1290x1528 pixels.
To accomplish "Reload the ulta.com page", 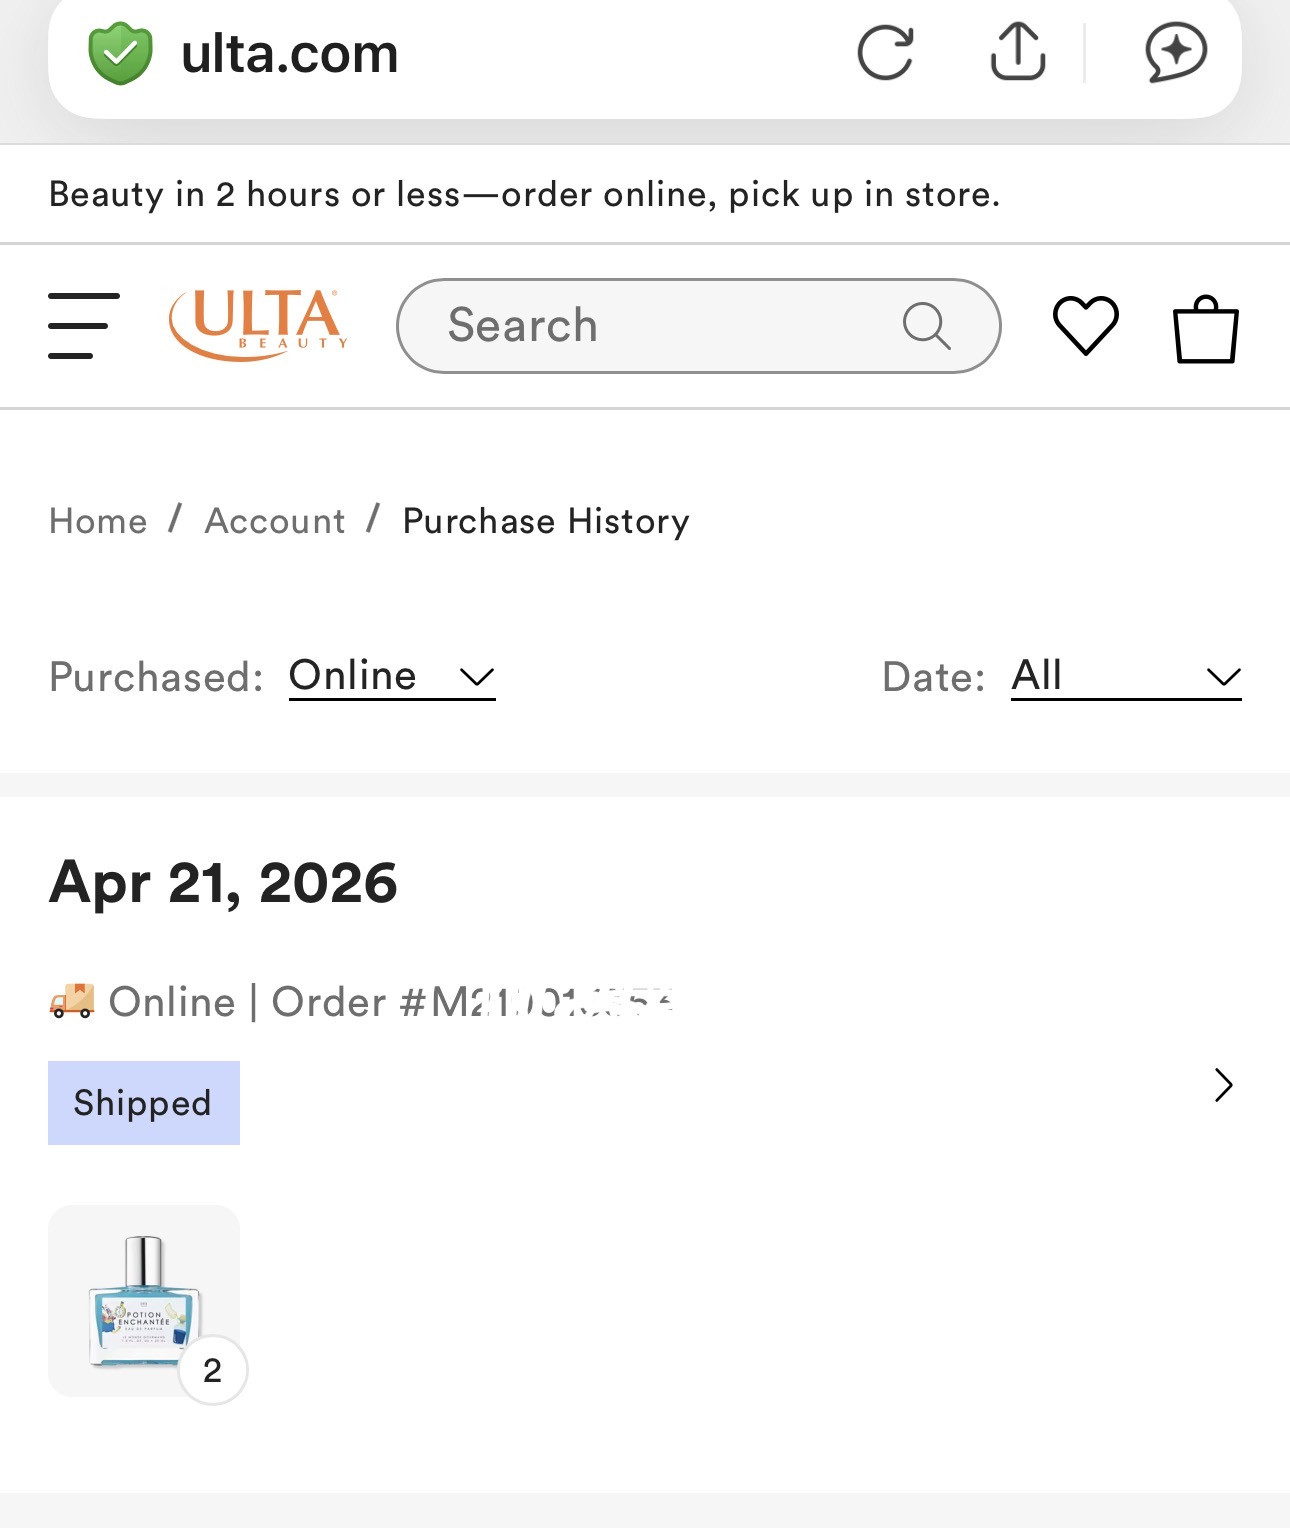I will [885, 52].
